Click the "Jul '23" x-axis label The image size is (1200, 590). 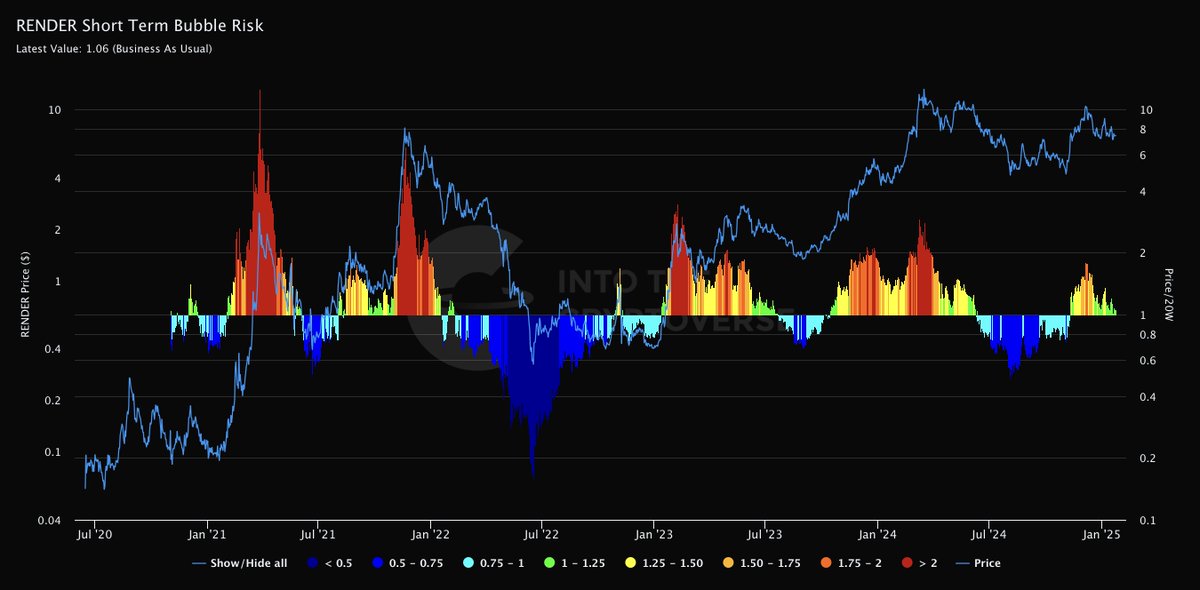[x=765, y=536]
